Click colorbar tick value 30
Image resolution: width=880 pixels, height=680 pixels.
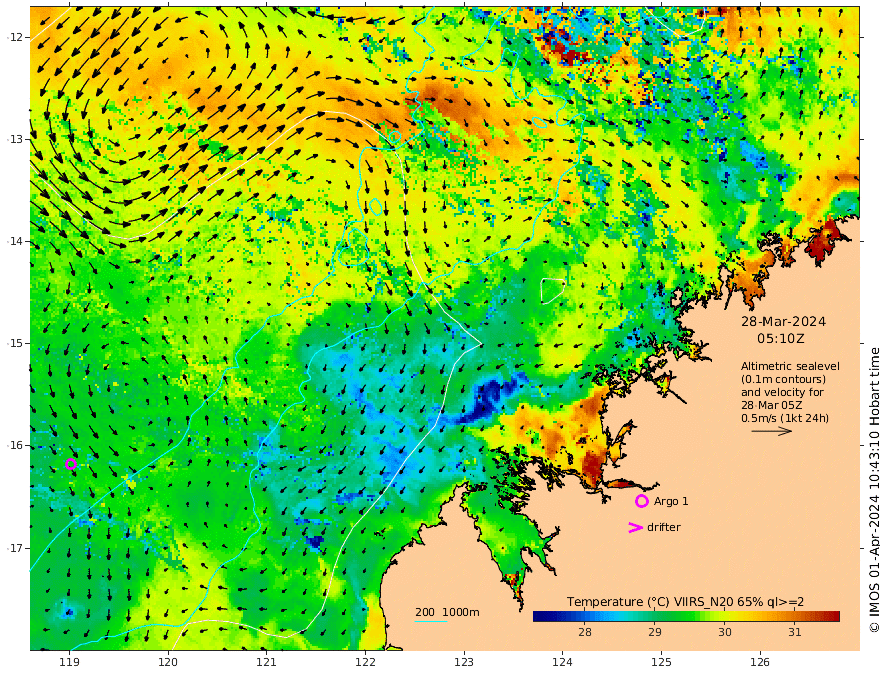point(725,632)
